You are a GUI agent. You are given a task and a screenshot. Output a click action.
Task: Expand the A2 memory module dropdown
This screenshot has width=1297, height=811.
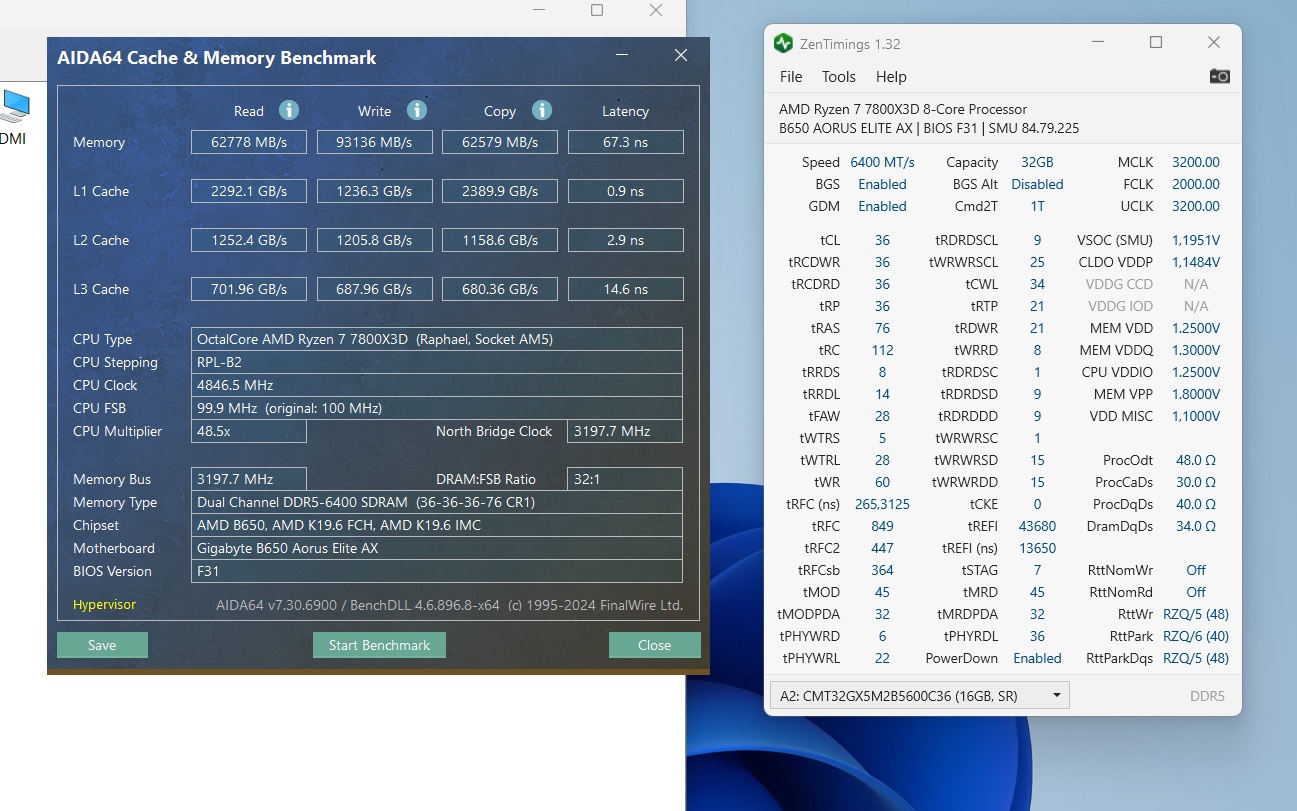point(919,695)
